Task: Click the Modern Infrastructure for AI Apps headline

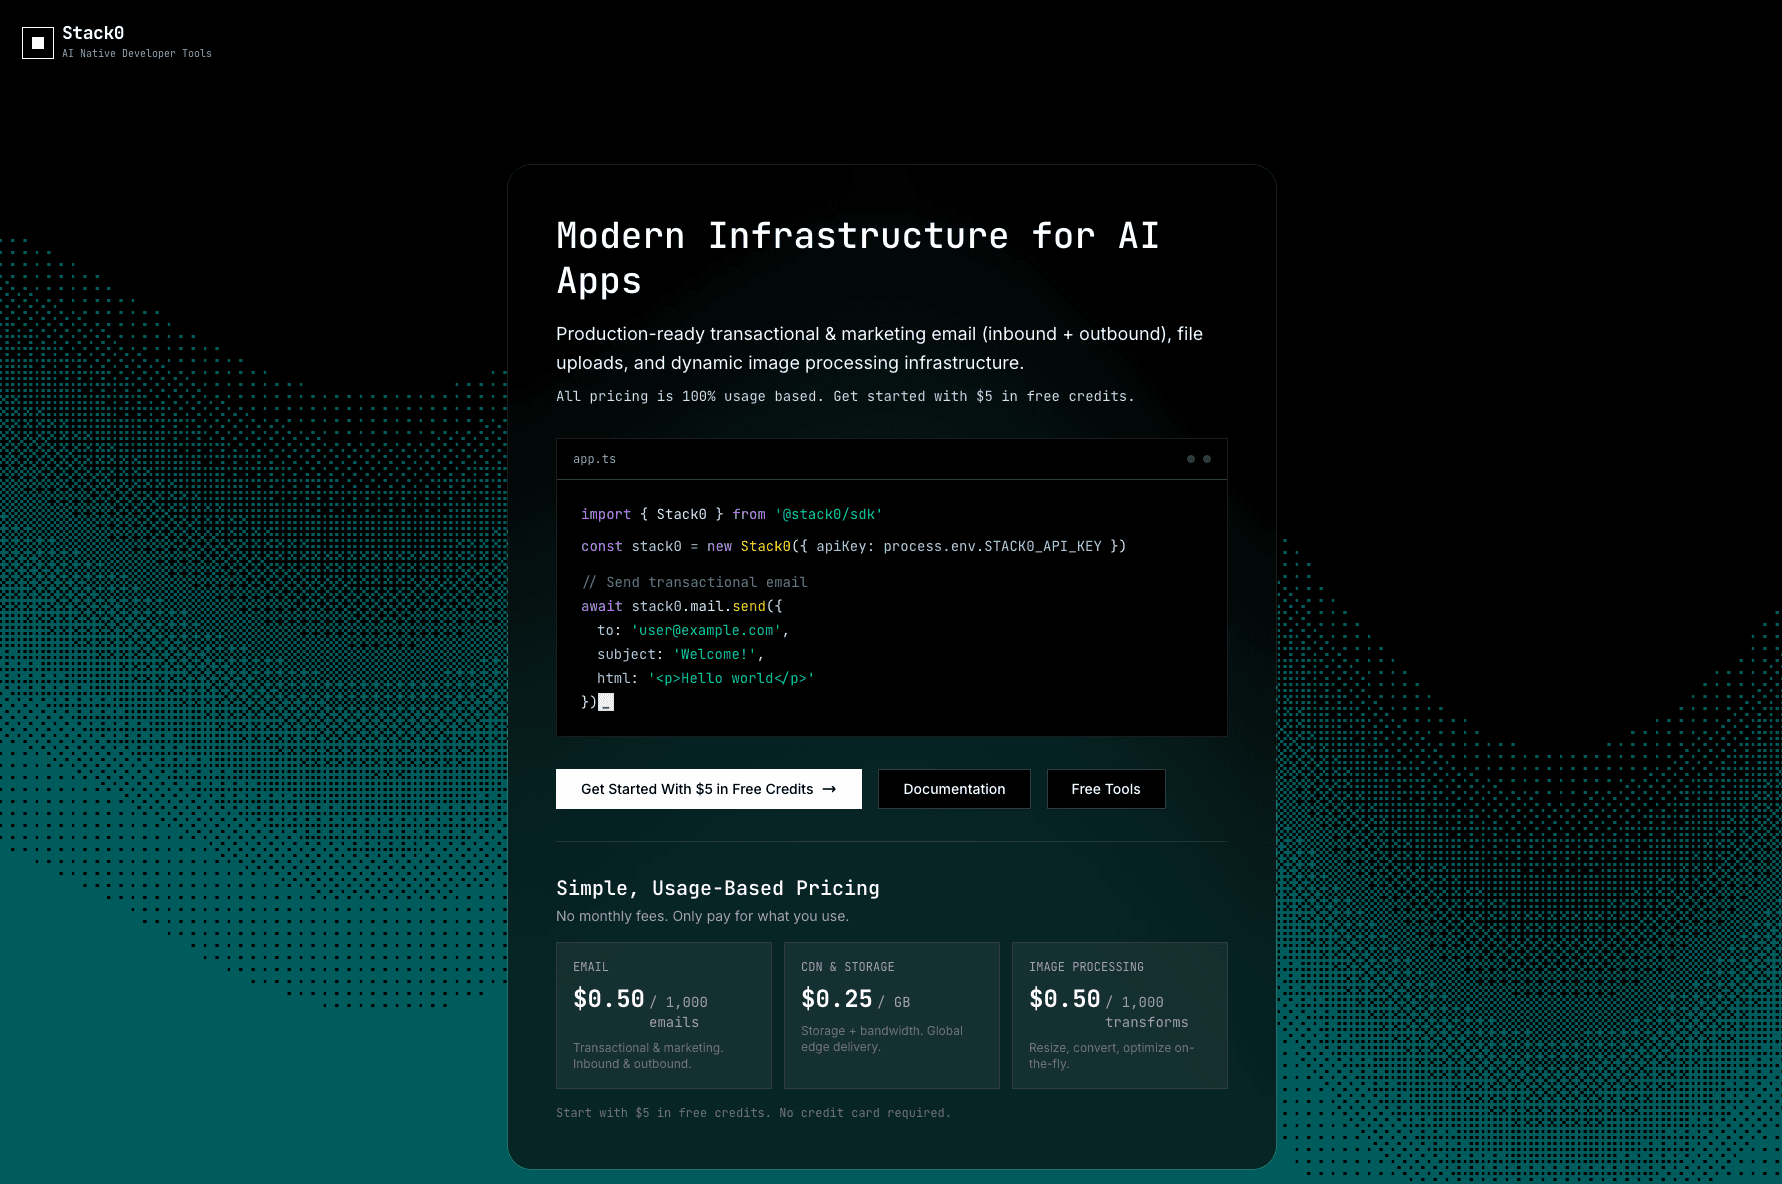Action: [857, 258]
